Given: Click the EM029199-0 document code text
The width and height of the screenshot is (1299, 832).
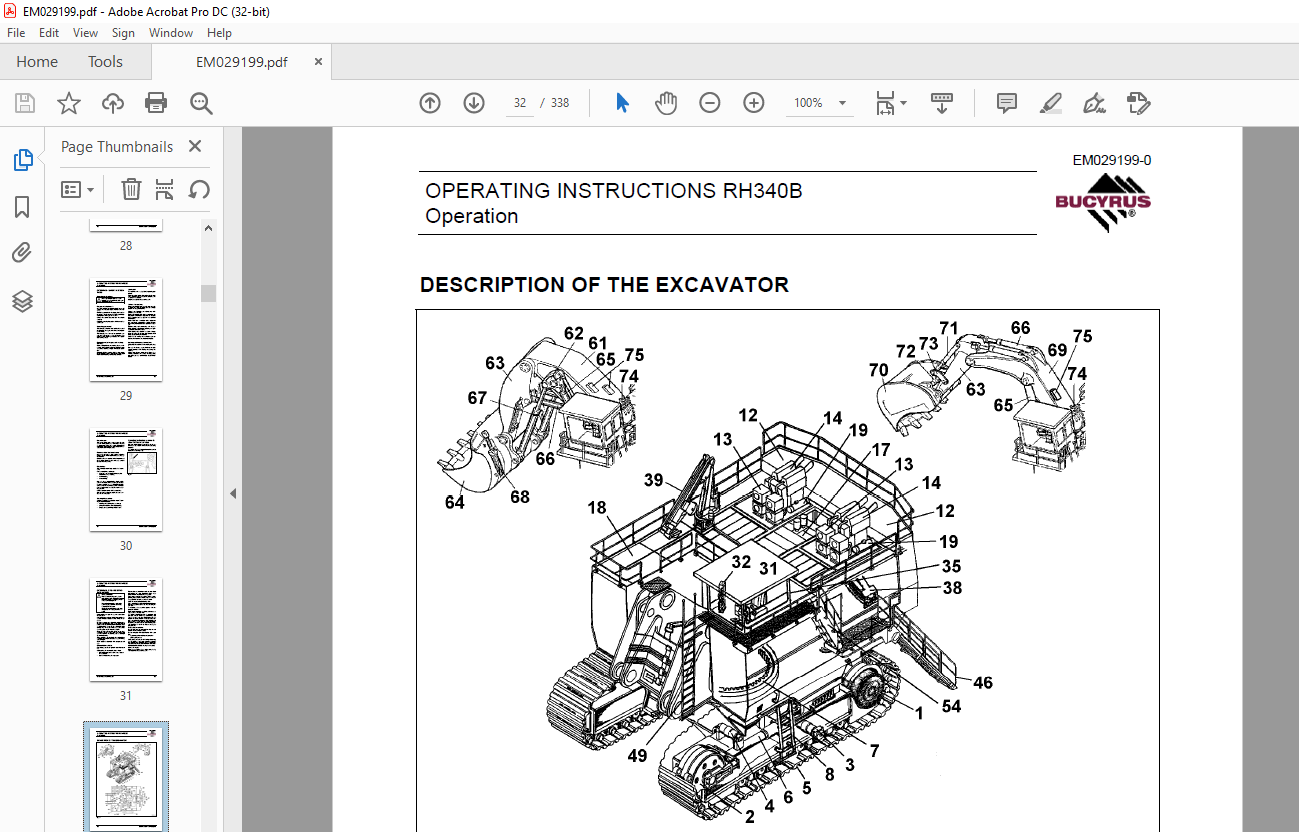Looking at the screenshot, I should [x=1112, y=160].
